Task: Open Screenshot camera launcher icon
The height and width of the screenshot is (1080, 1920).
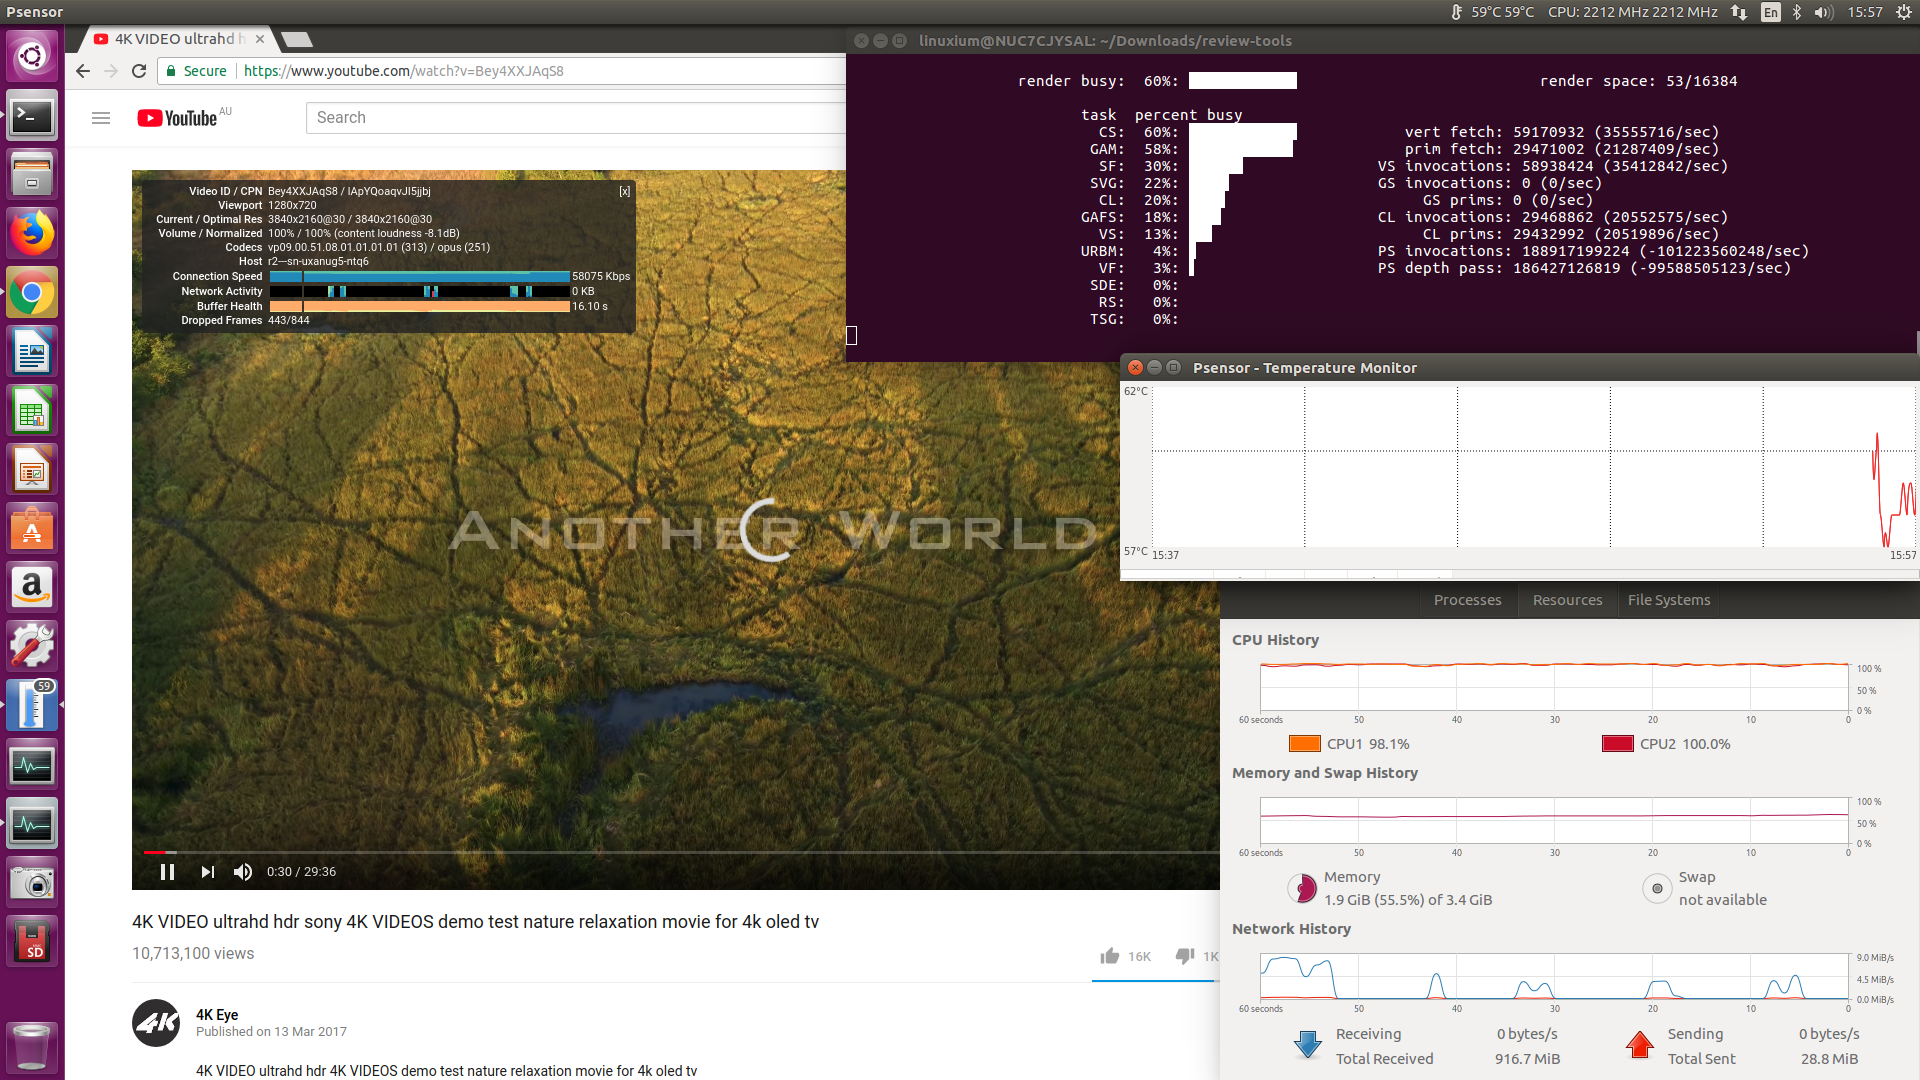Action: click(32, 884)
